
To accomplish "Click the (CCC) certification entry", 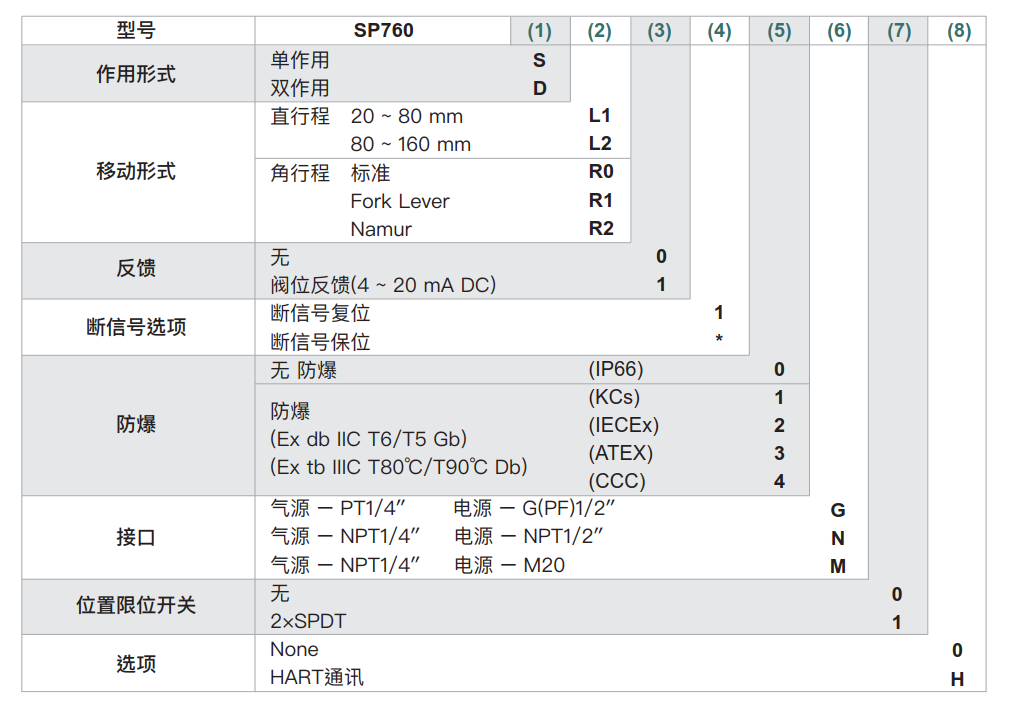I will [617, 481].
